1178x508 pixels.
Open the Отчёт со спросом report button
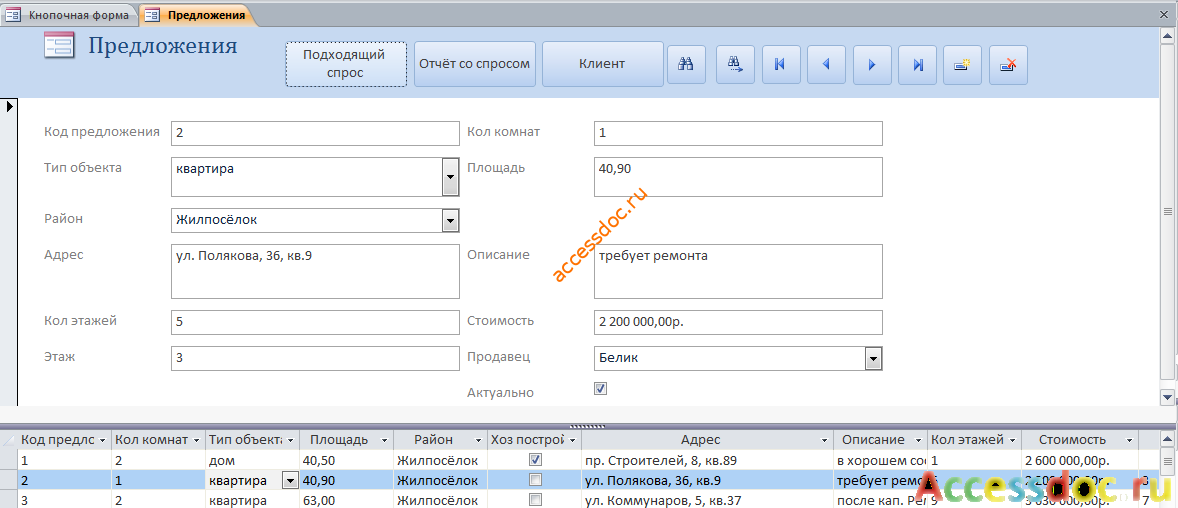tap(475, 64)
